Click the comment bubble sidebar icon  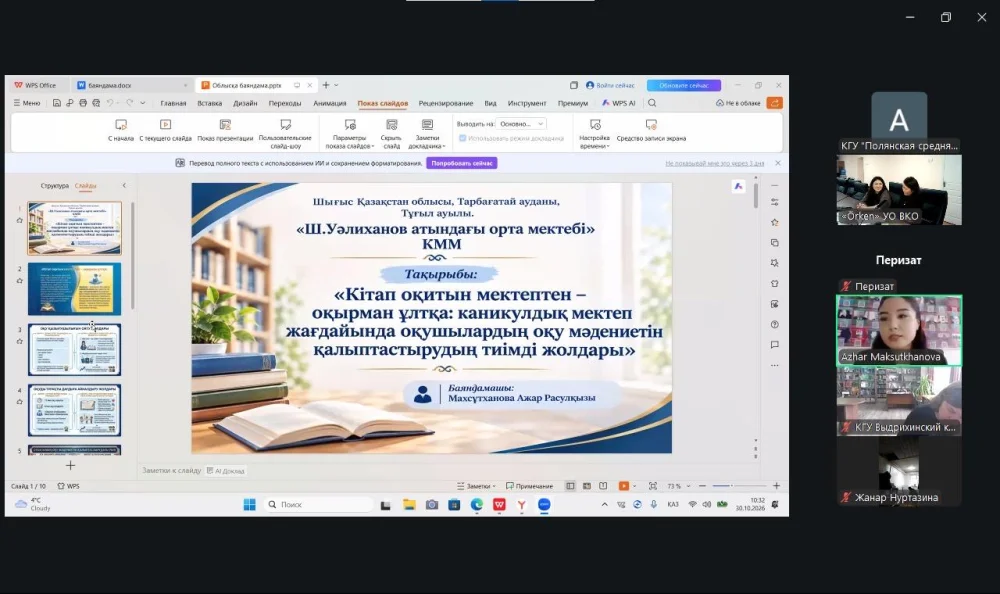click(x=774, y=345)
